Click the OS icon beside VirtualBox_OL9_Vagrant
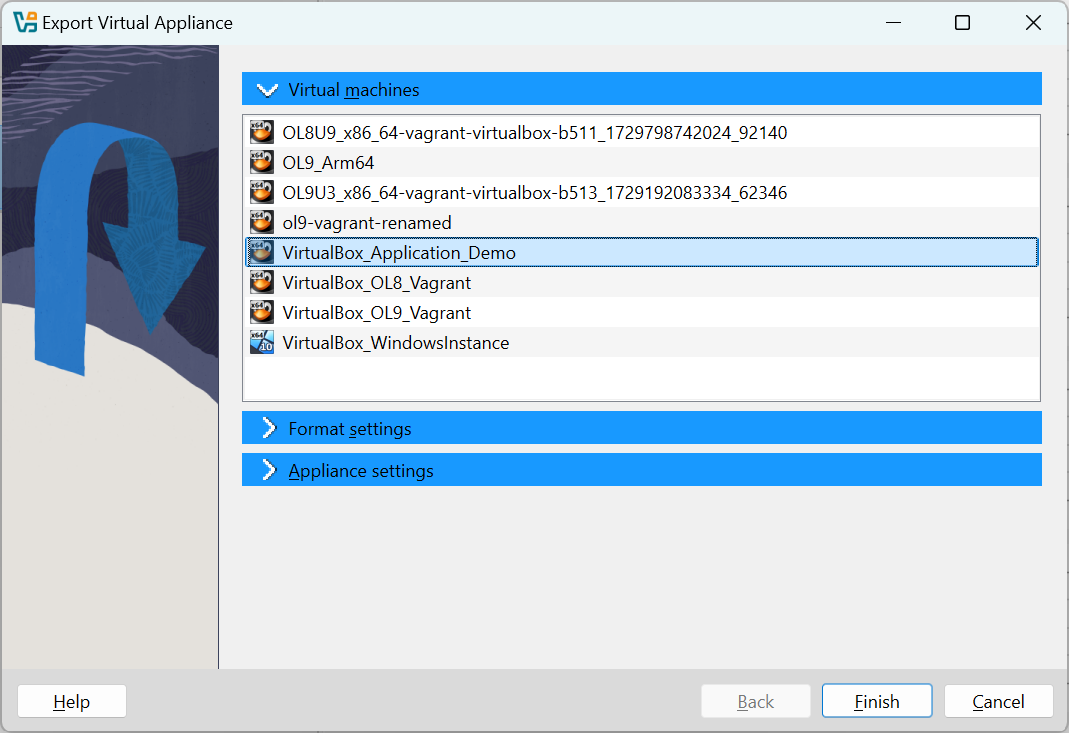The height and width of the screenshot is (733, 1069). (262, 312)
